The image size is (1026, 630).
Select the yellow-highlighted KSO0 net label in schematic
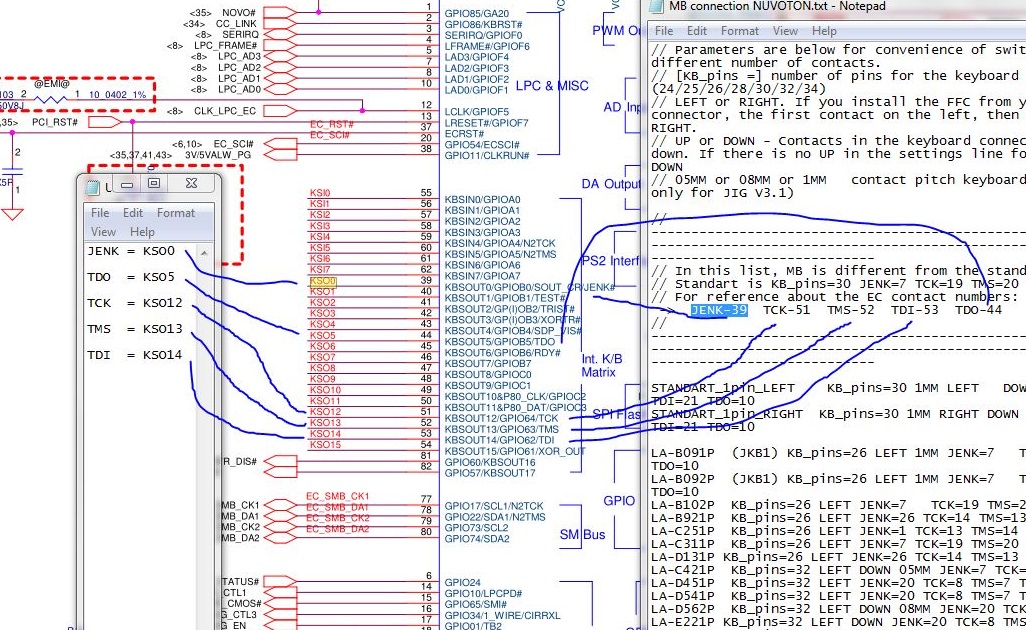pos(323,282)
